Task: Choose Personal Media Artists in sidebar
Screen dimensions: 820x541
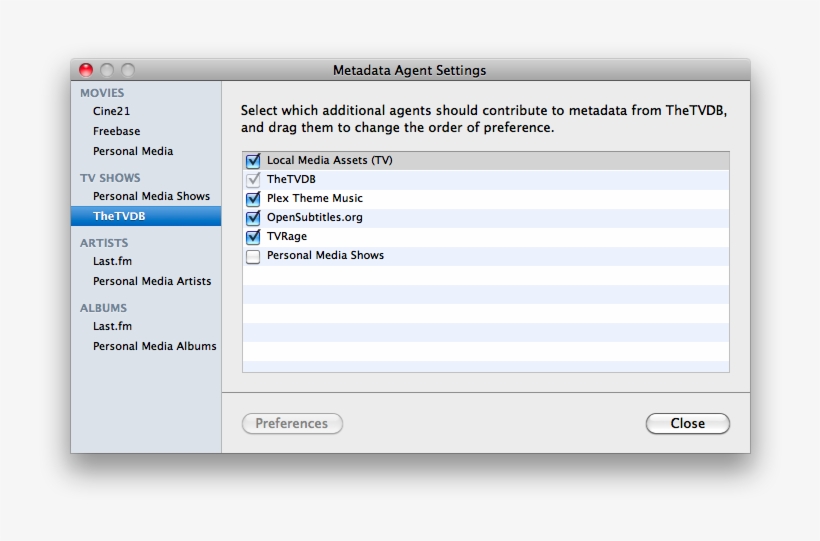Action: 152,281
